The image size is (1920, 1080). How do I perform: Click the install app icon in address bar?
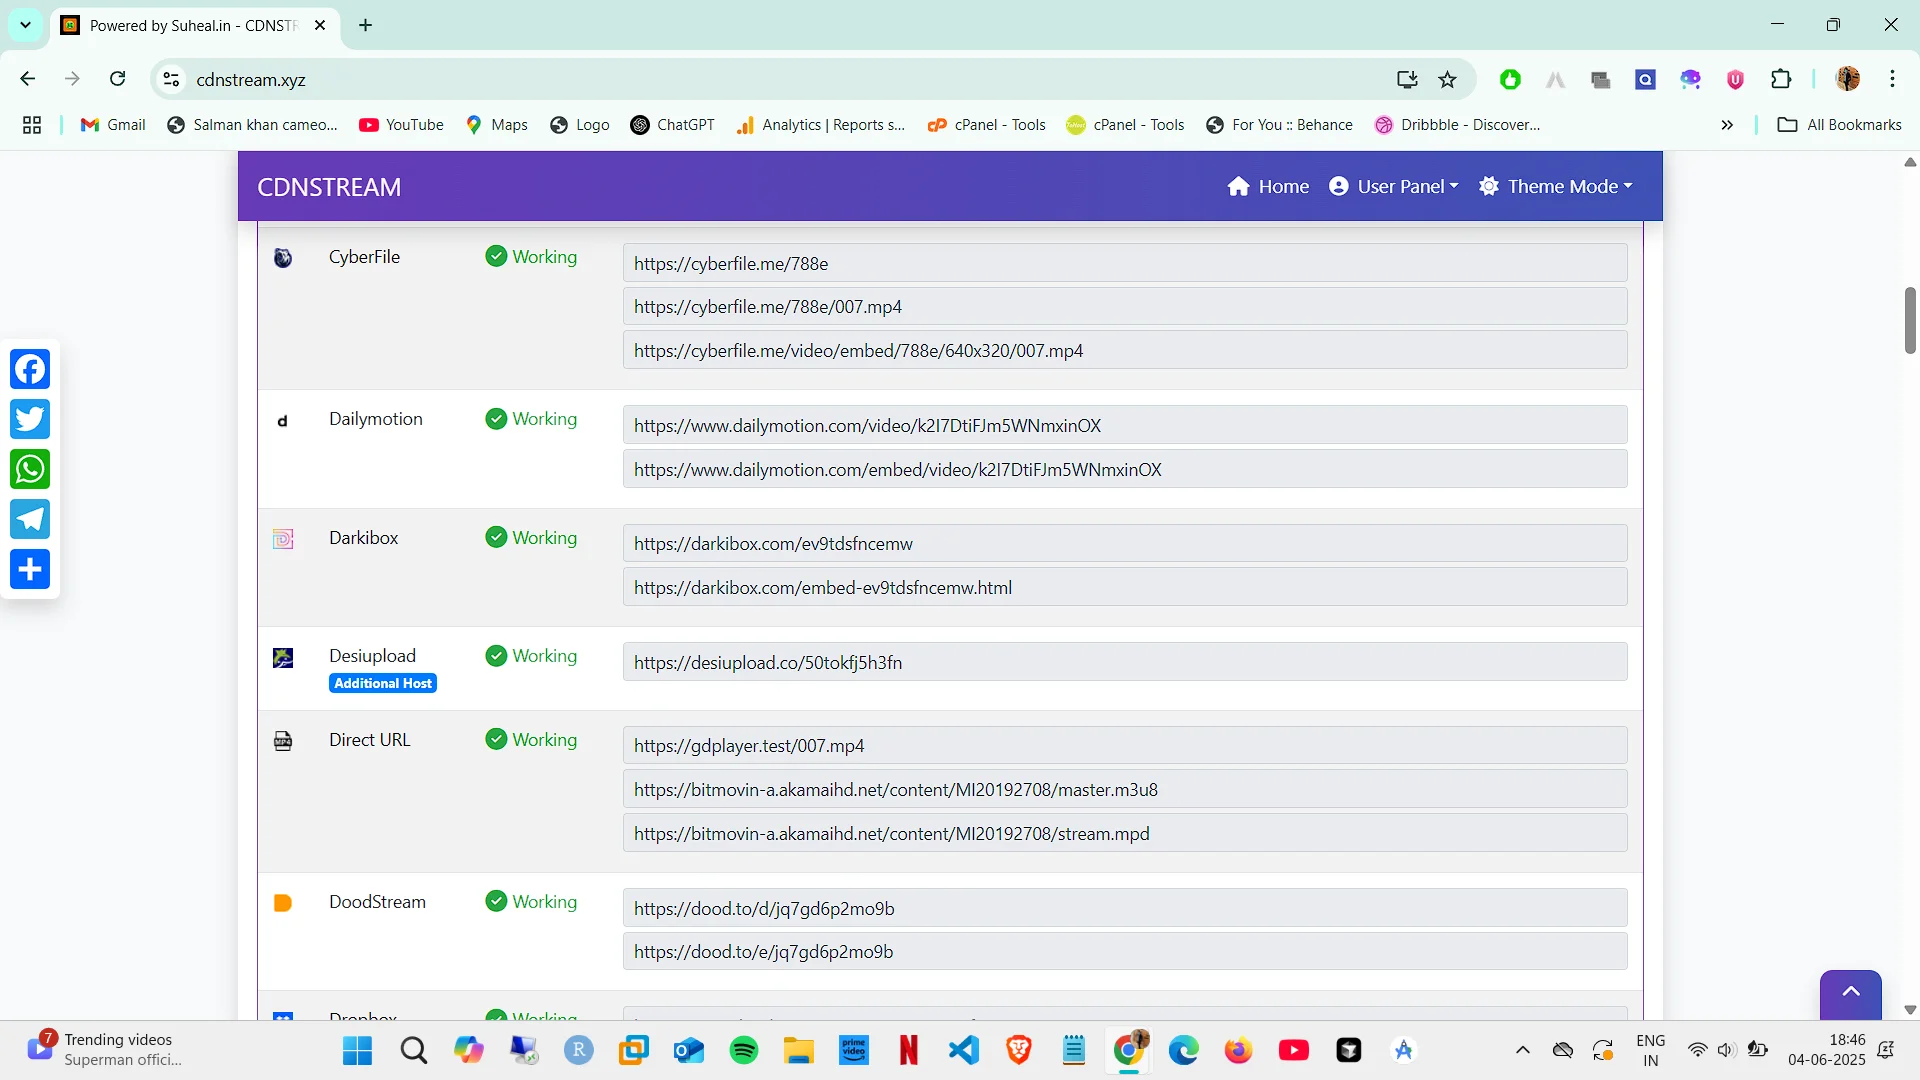[x=1407, y=80]
